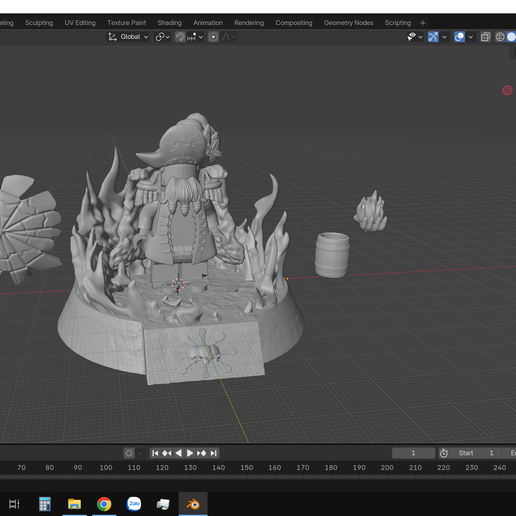Image resolution: width=516 pixels, height=516 pixels.
Task: Select solid viewport shading
Action: click(511, 37)
